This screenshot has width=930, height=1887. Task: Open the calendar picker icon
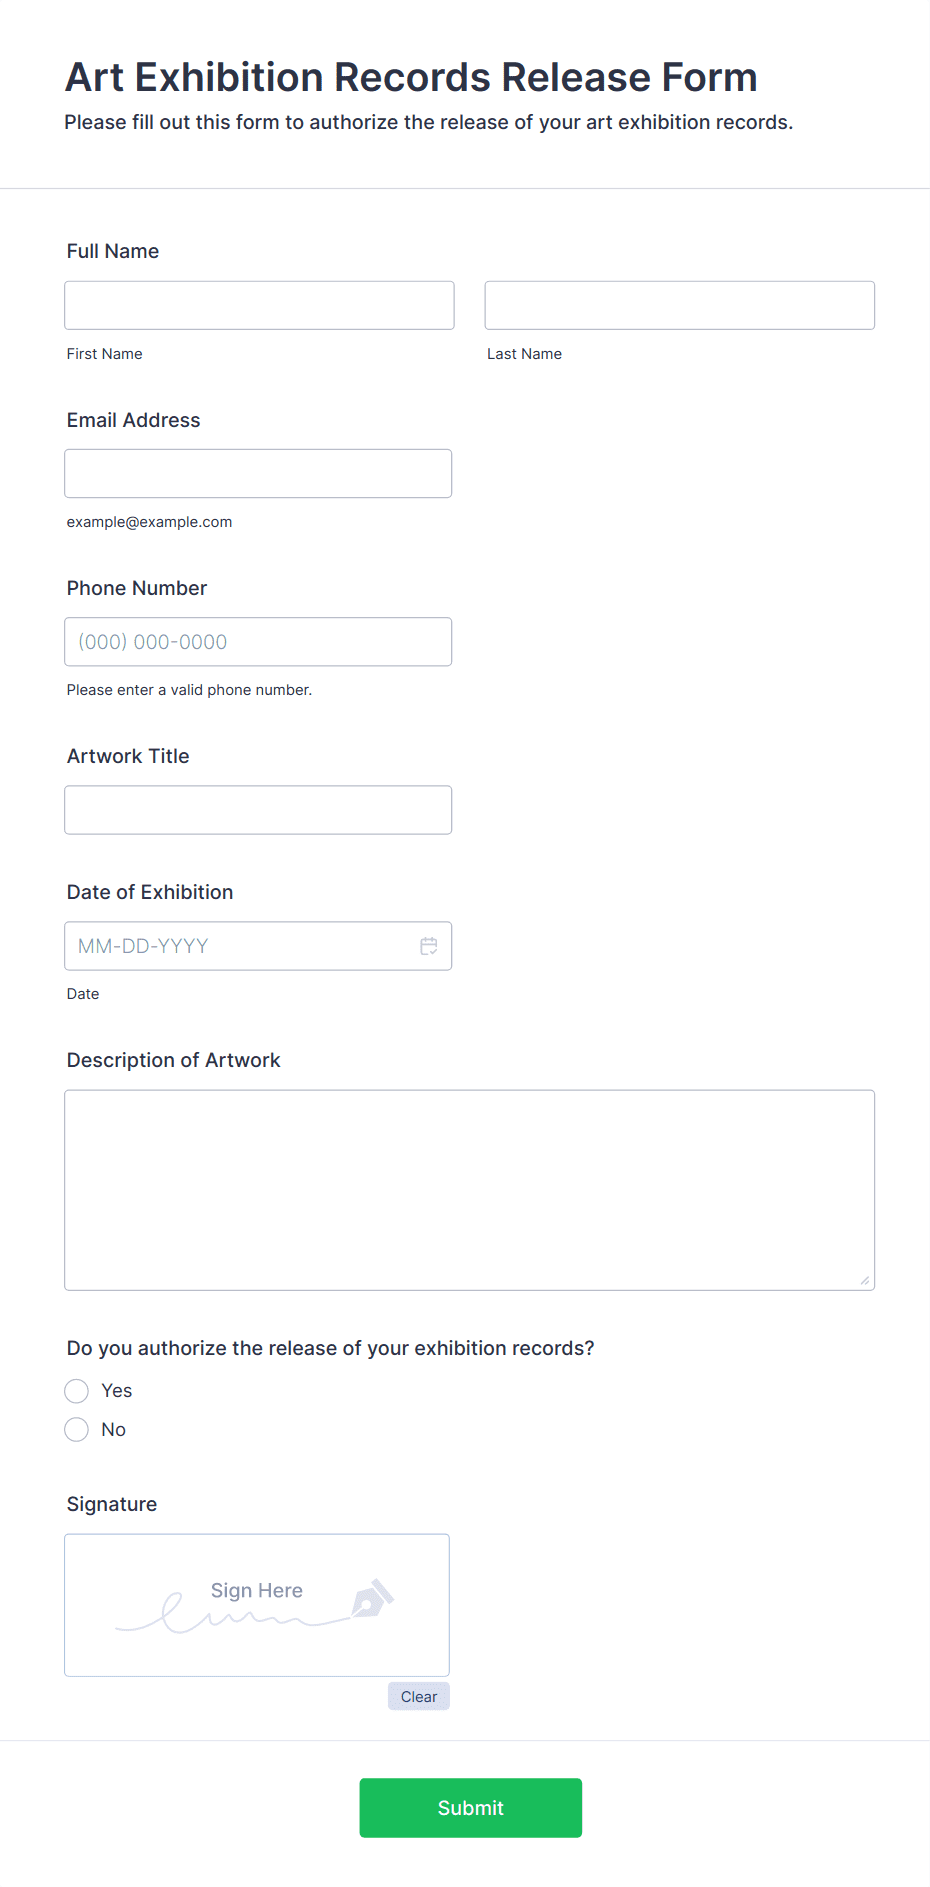pos(429,946)
